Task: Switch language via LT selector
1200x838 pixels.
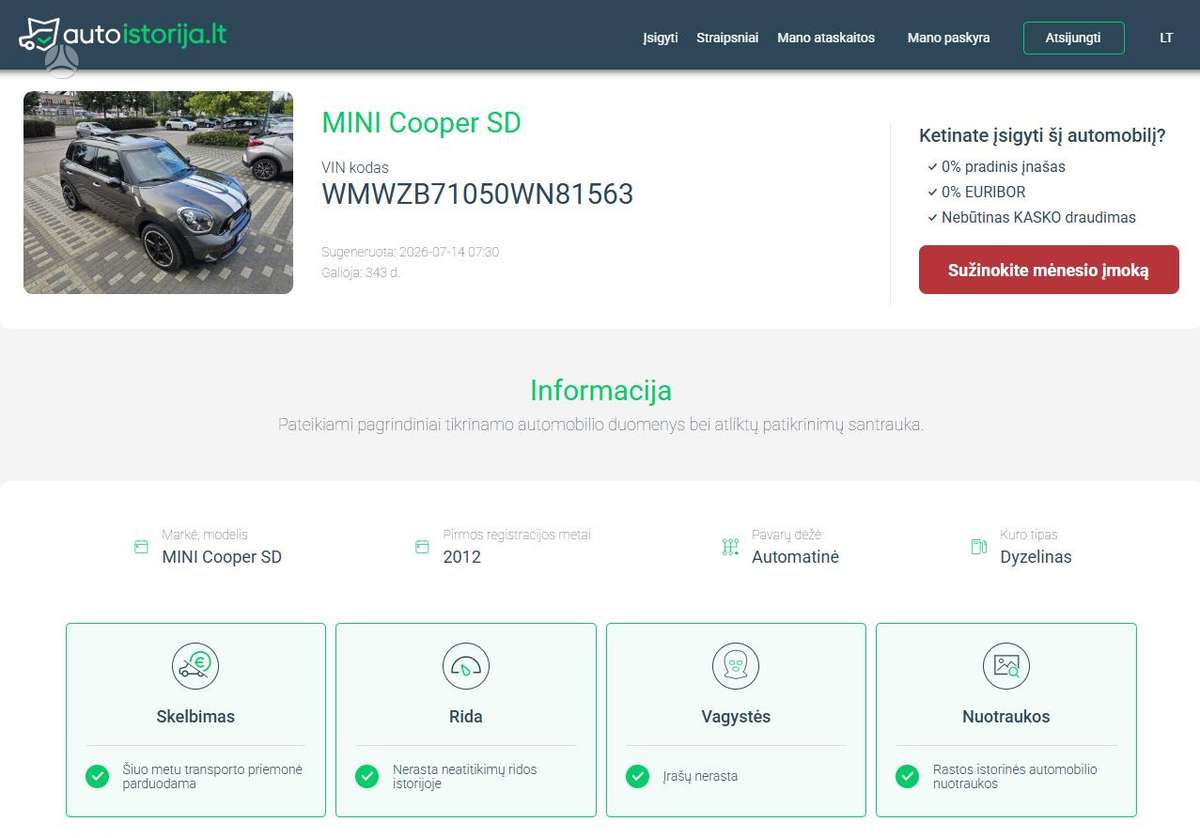Action: 1166,38
